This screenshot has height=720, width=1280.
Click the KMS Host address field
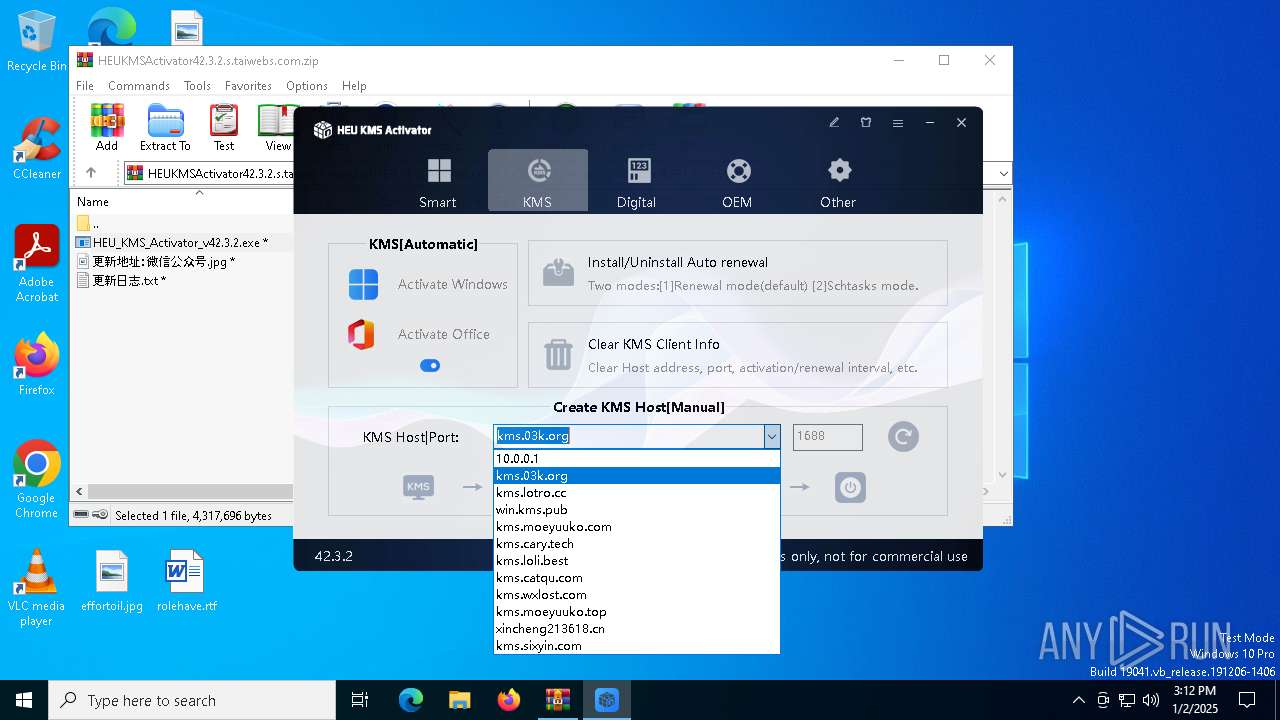pyautogui.click(x=629, y=437)
